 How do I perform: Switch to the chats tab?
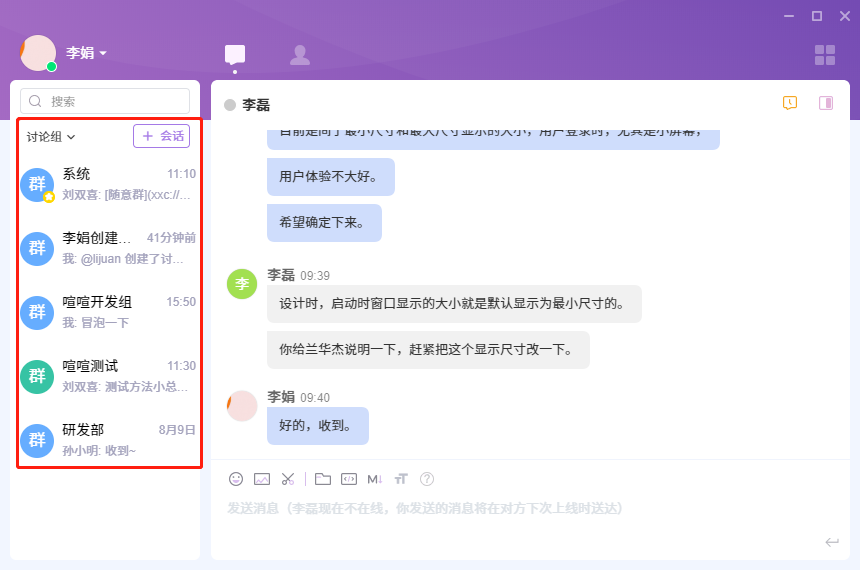pos(235,55)
